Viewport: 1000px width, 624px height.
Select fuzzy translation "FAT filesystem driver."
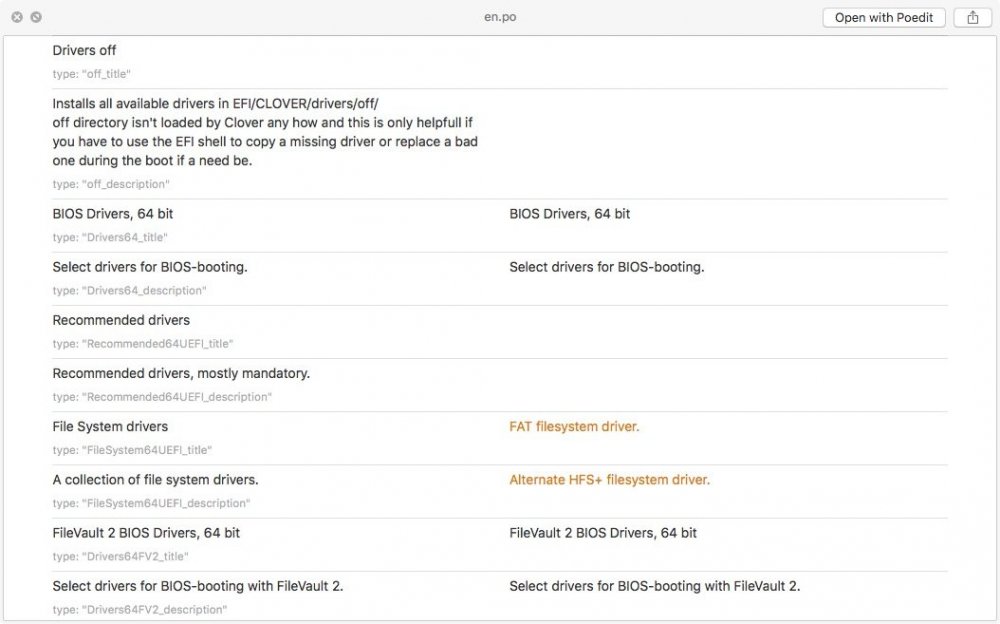[x=574, y=427]
